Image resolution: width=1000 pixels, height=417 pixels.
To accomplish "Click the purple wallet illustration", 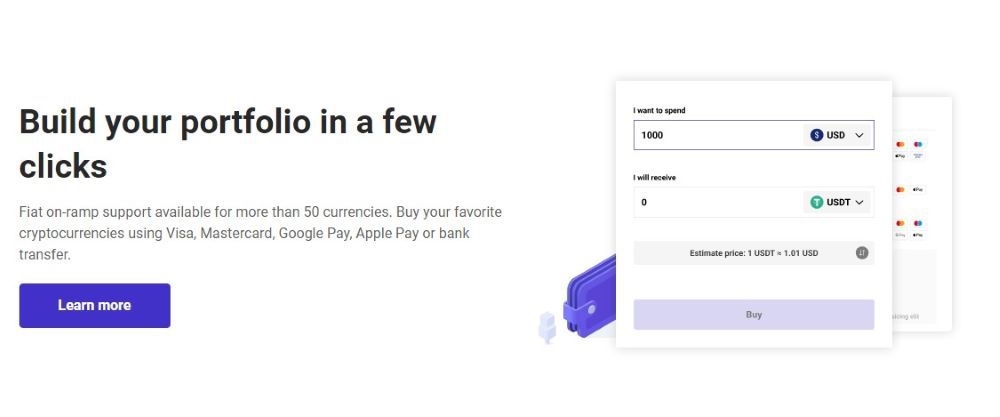I will click(590, 298).
